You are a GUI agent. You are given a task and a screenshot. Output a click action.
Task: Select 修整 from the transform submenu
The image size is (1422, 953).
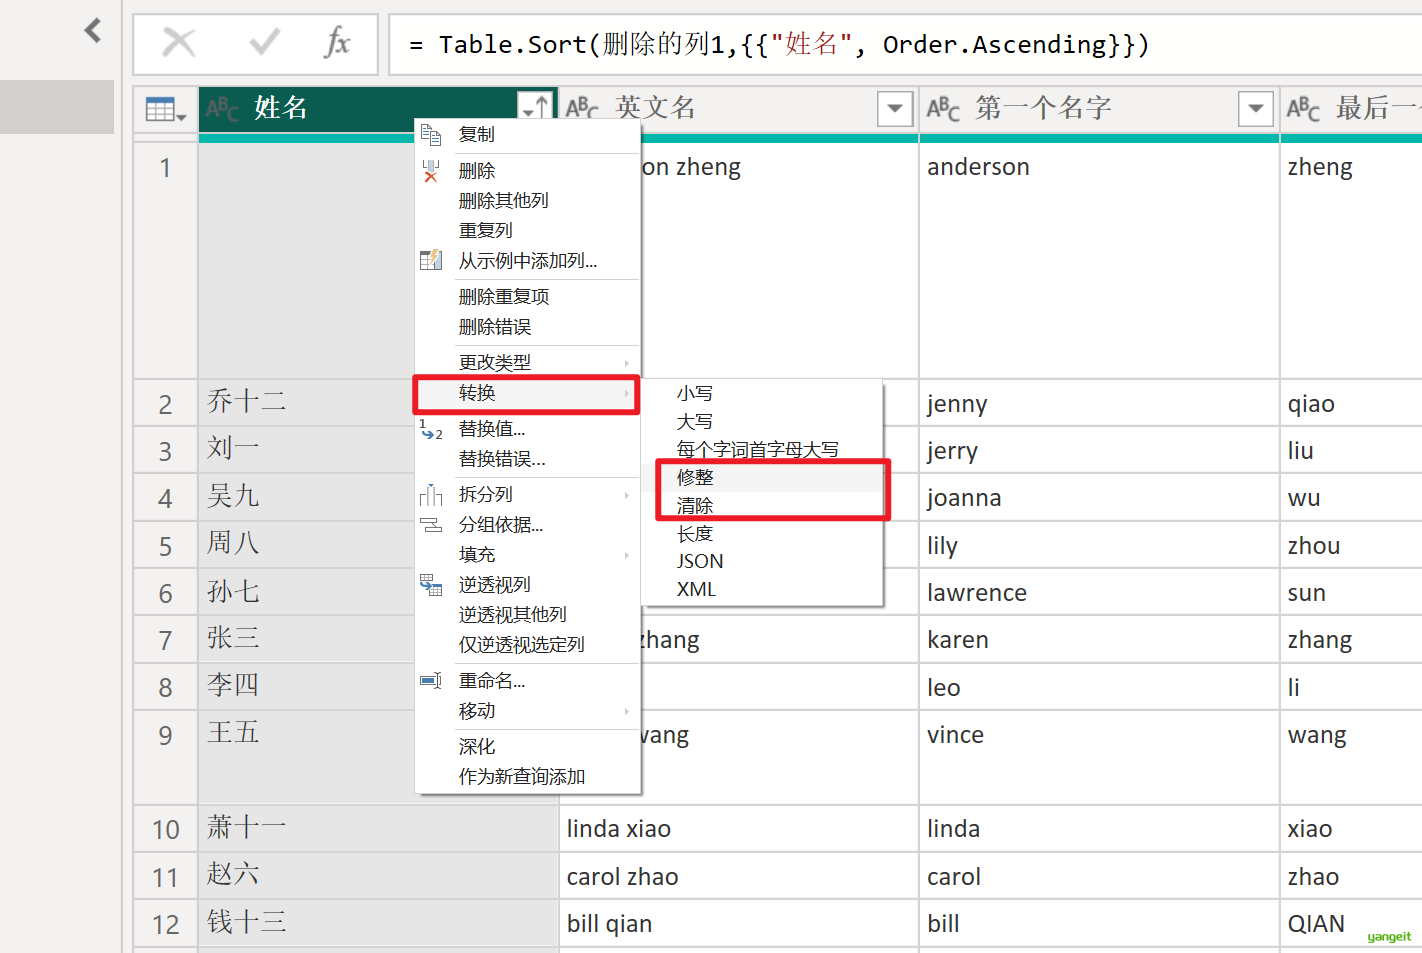coord(695,478)
